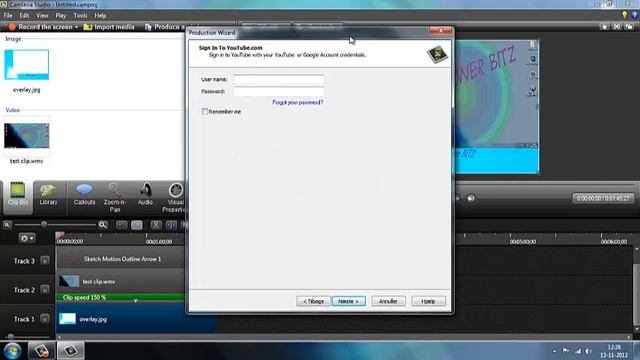640x360 pixels.
Task: Click the Action Center flag in the tray
Action: (x=566, y=351)
